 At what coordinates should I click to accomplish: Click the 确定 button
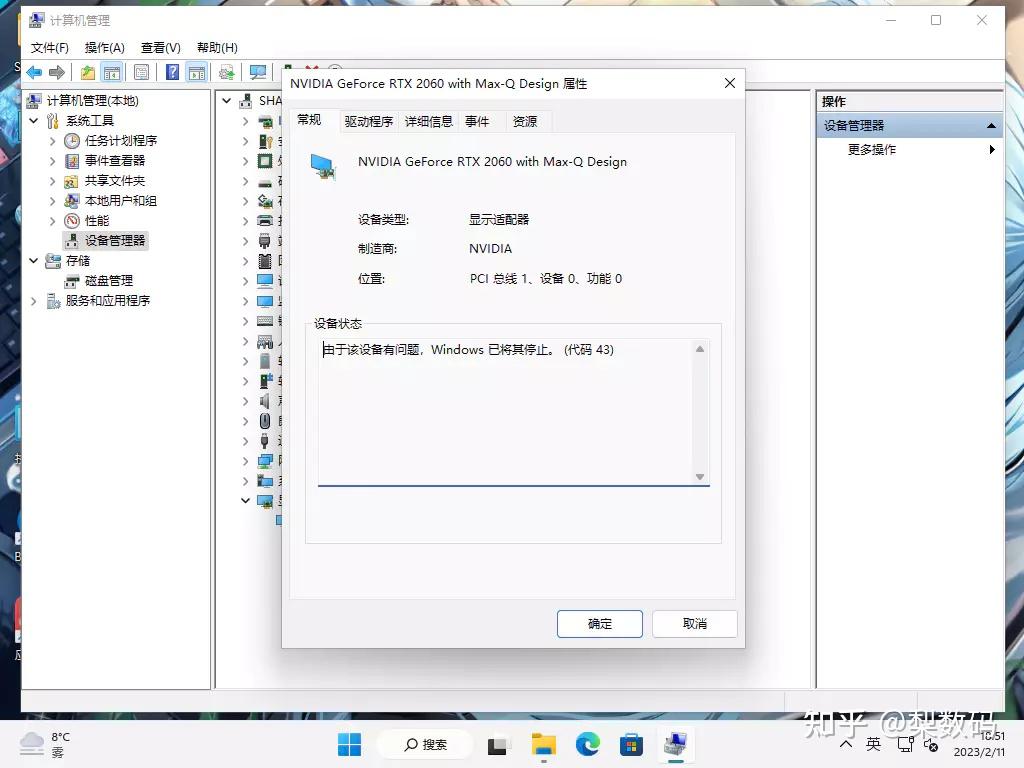(600, 624)
